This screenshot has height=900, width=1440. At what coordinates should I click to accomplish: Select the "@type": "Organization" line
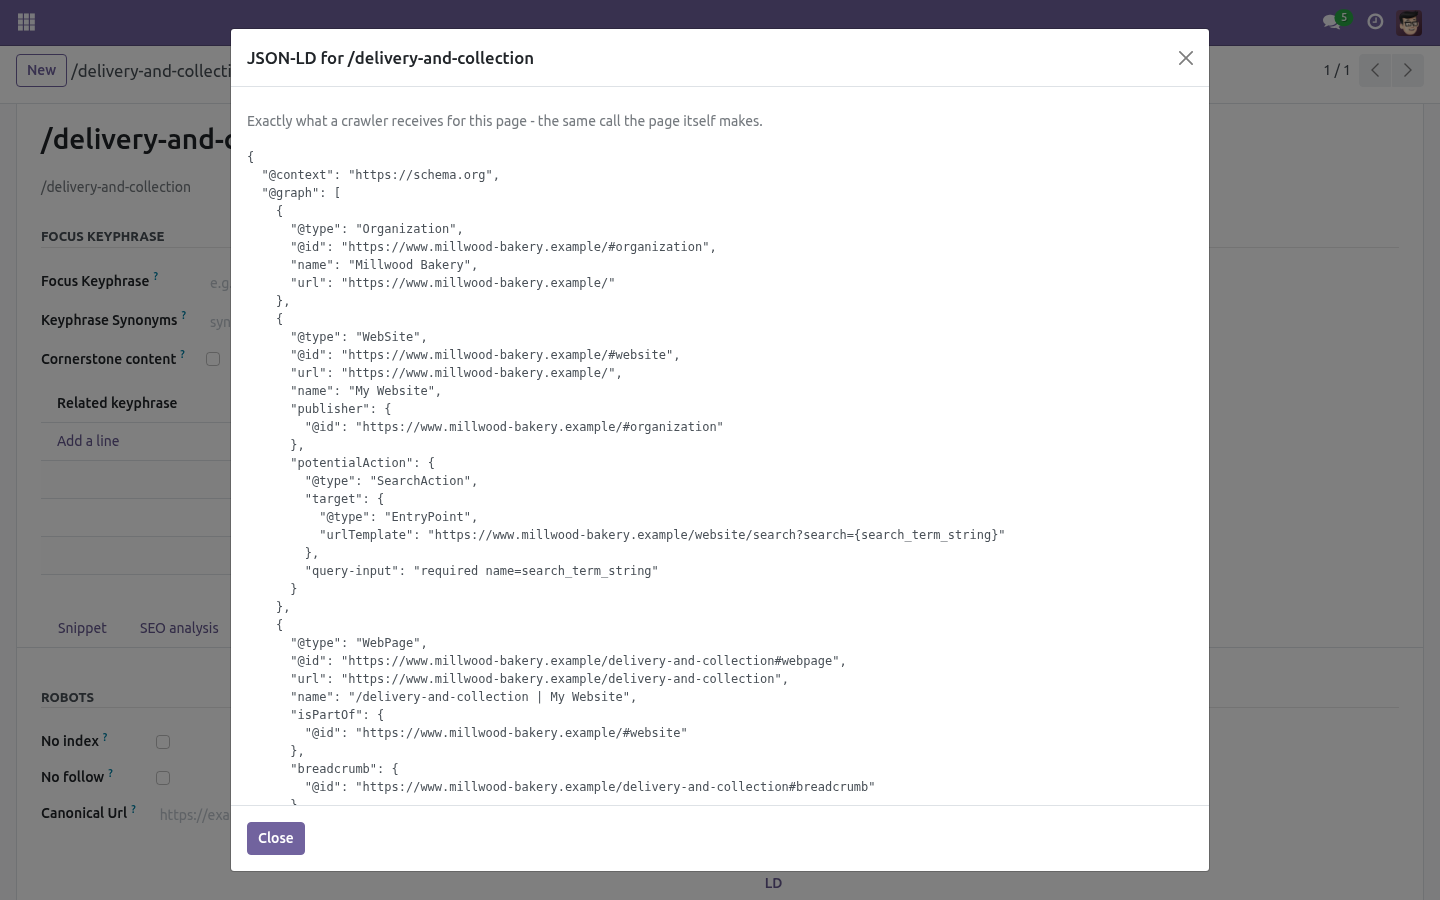coord(377,229)
